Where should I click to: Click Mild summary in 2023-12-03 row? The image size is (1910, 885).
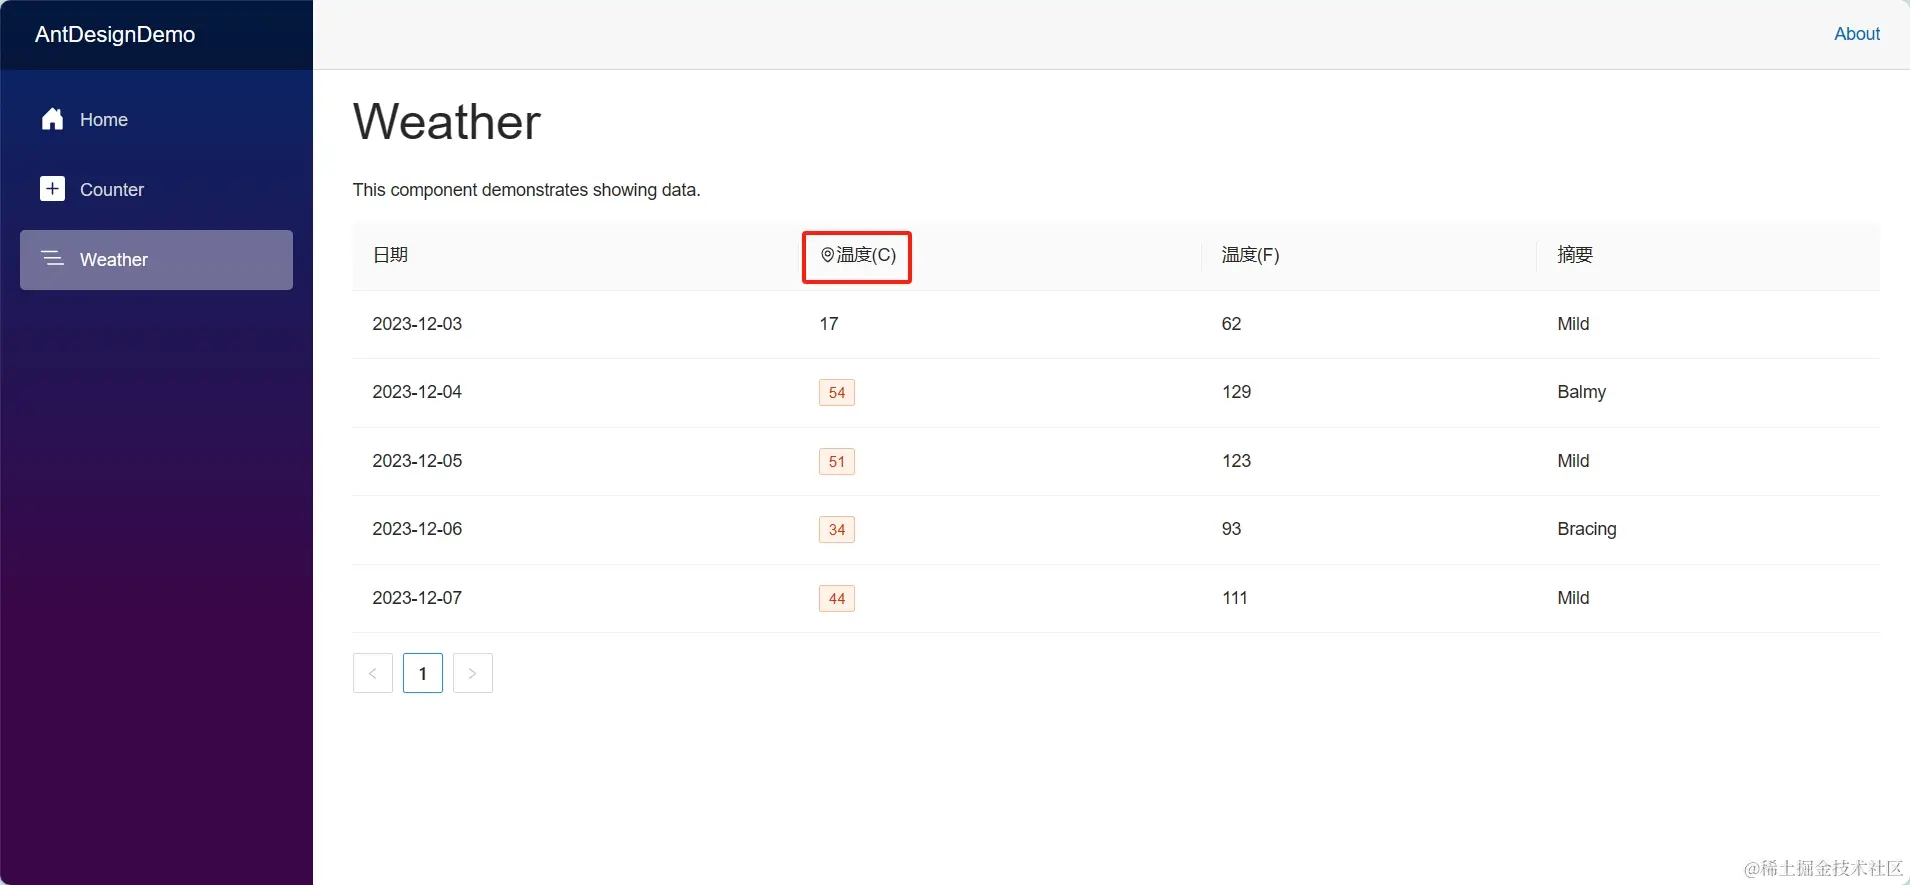pos(1573,324)
